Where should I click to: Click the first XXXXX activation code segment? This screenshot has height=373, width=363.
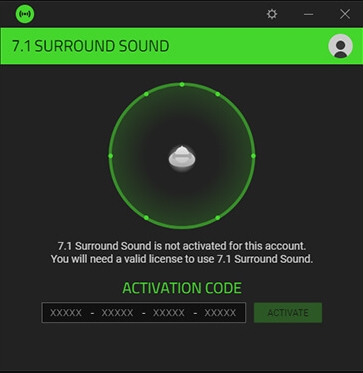66,313
